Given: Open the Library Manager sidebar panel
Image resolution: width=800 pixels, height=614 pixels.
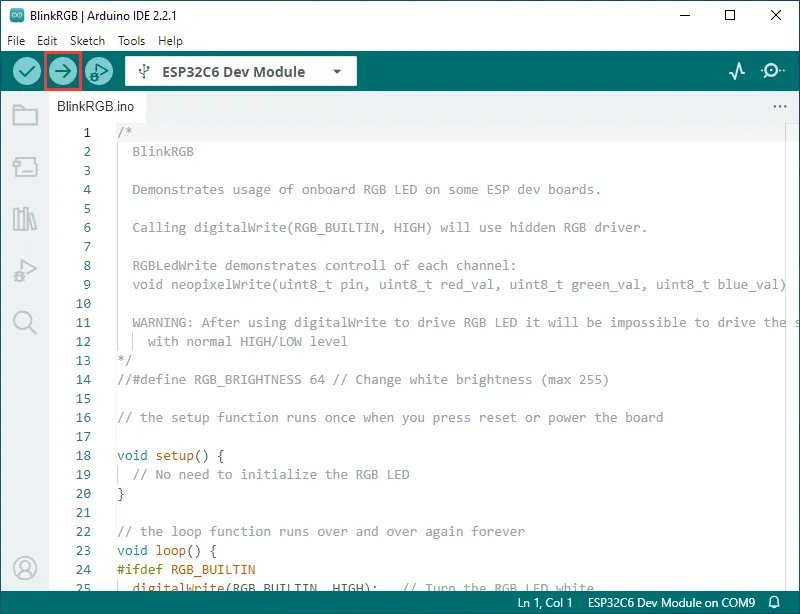Looking at the screenshot, I should point(25,219).
